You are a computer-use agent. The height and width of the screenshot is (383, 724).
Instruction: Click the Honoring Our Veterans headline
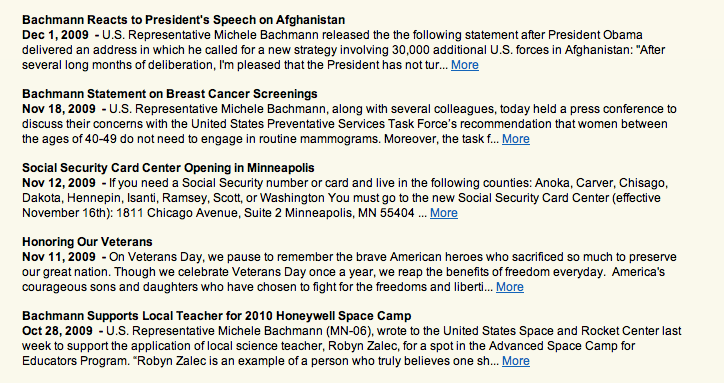pyautogui.click(x=87, y=242)
